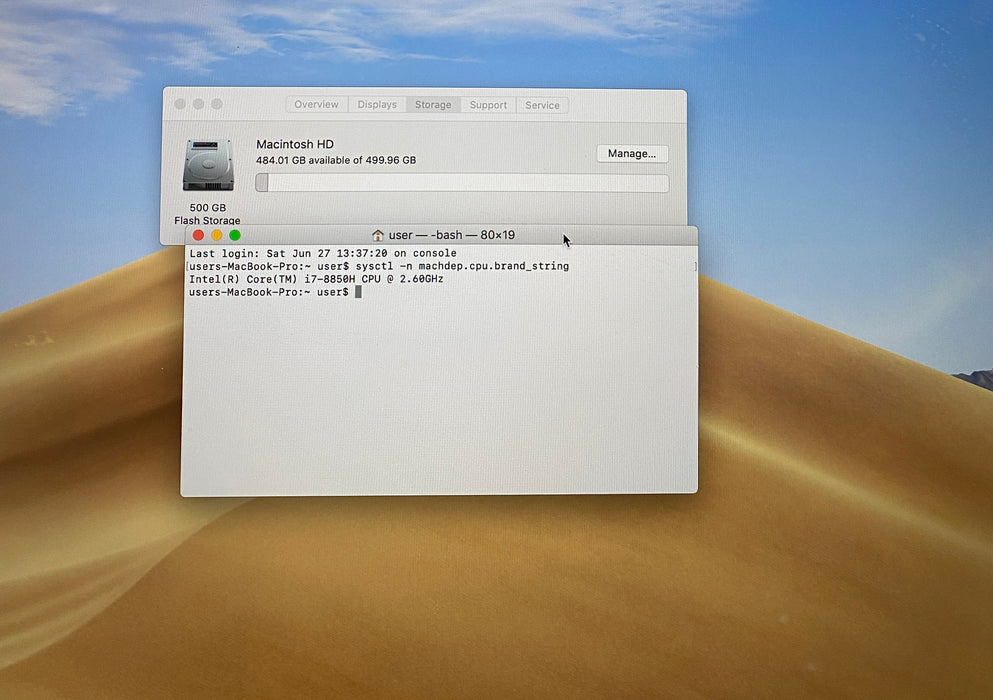Image resolution: width=993 pixels, height=700 pixels.
Task: Click the '500 GB' label under drive
Action: pos(208,207)
